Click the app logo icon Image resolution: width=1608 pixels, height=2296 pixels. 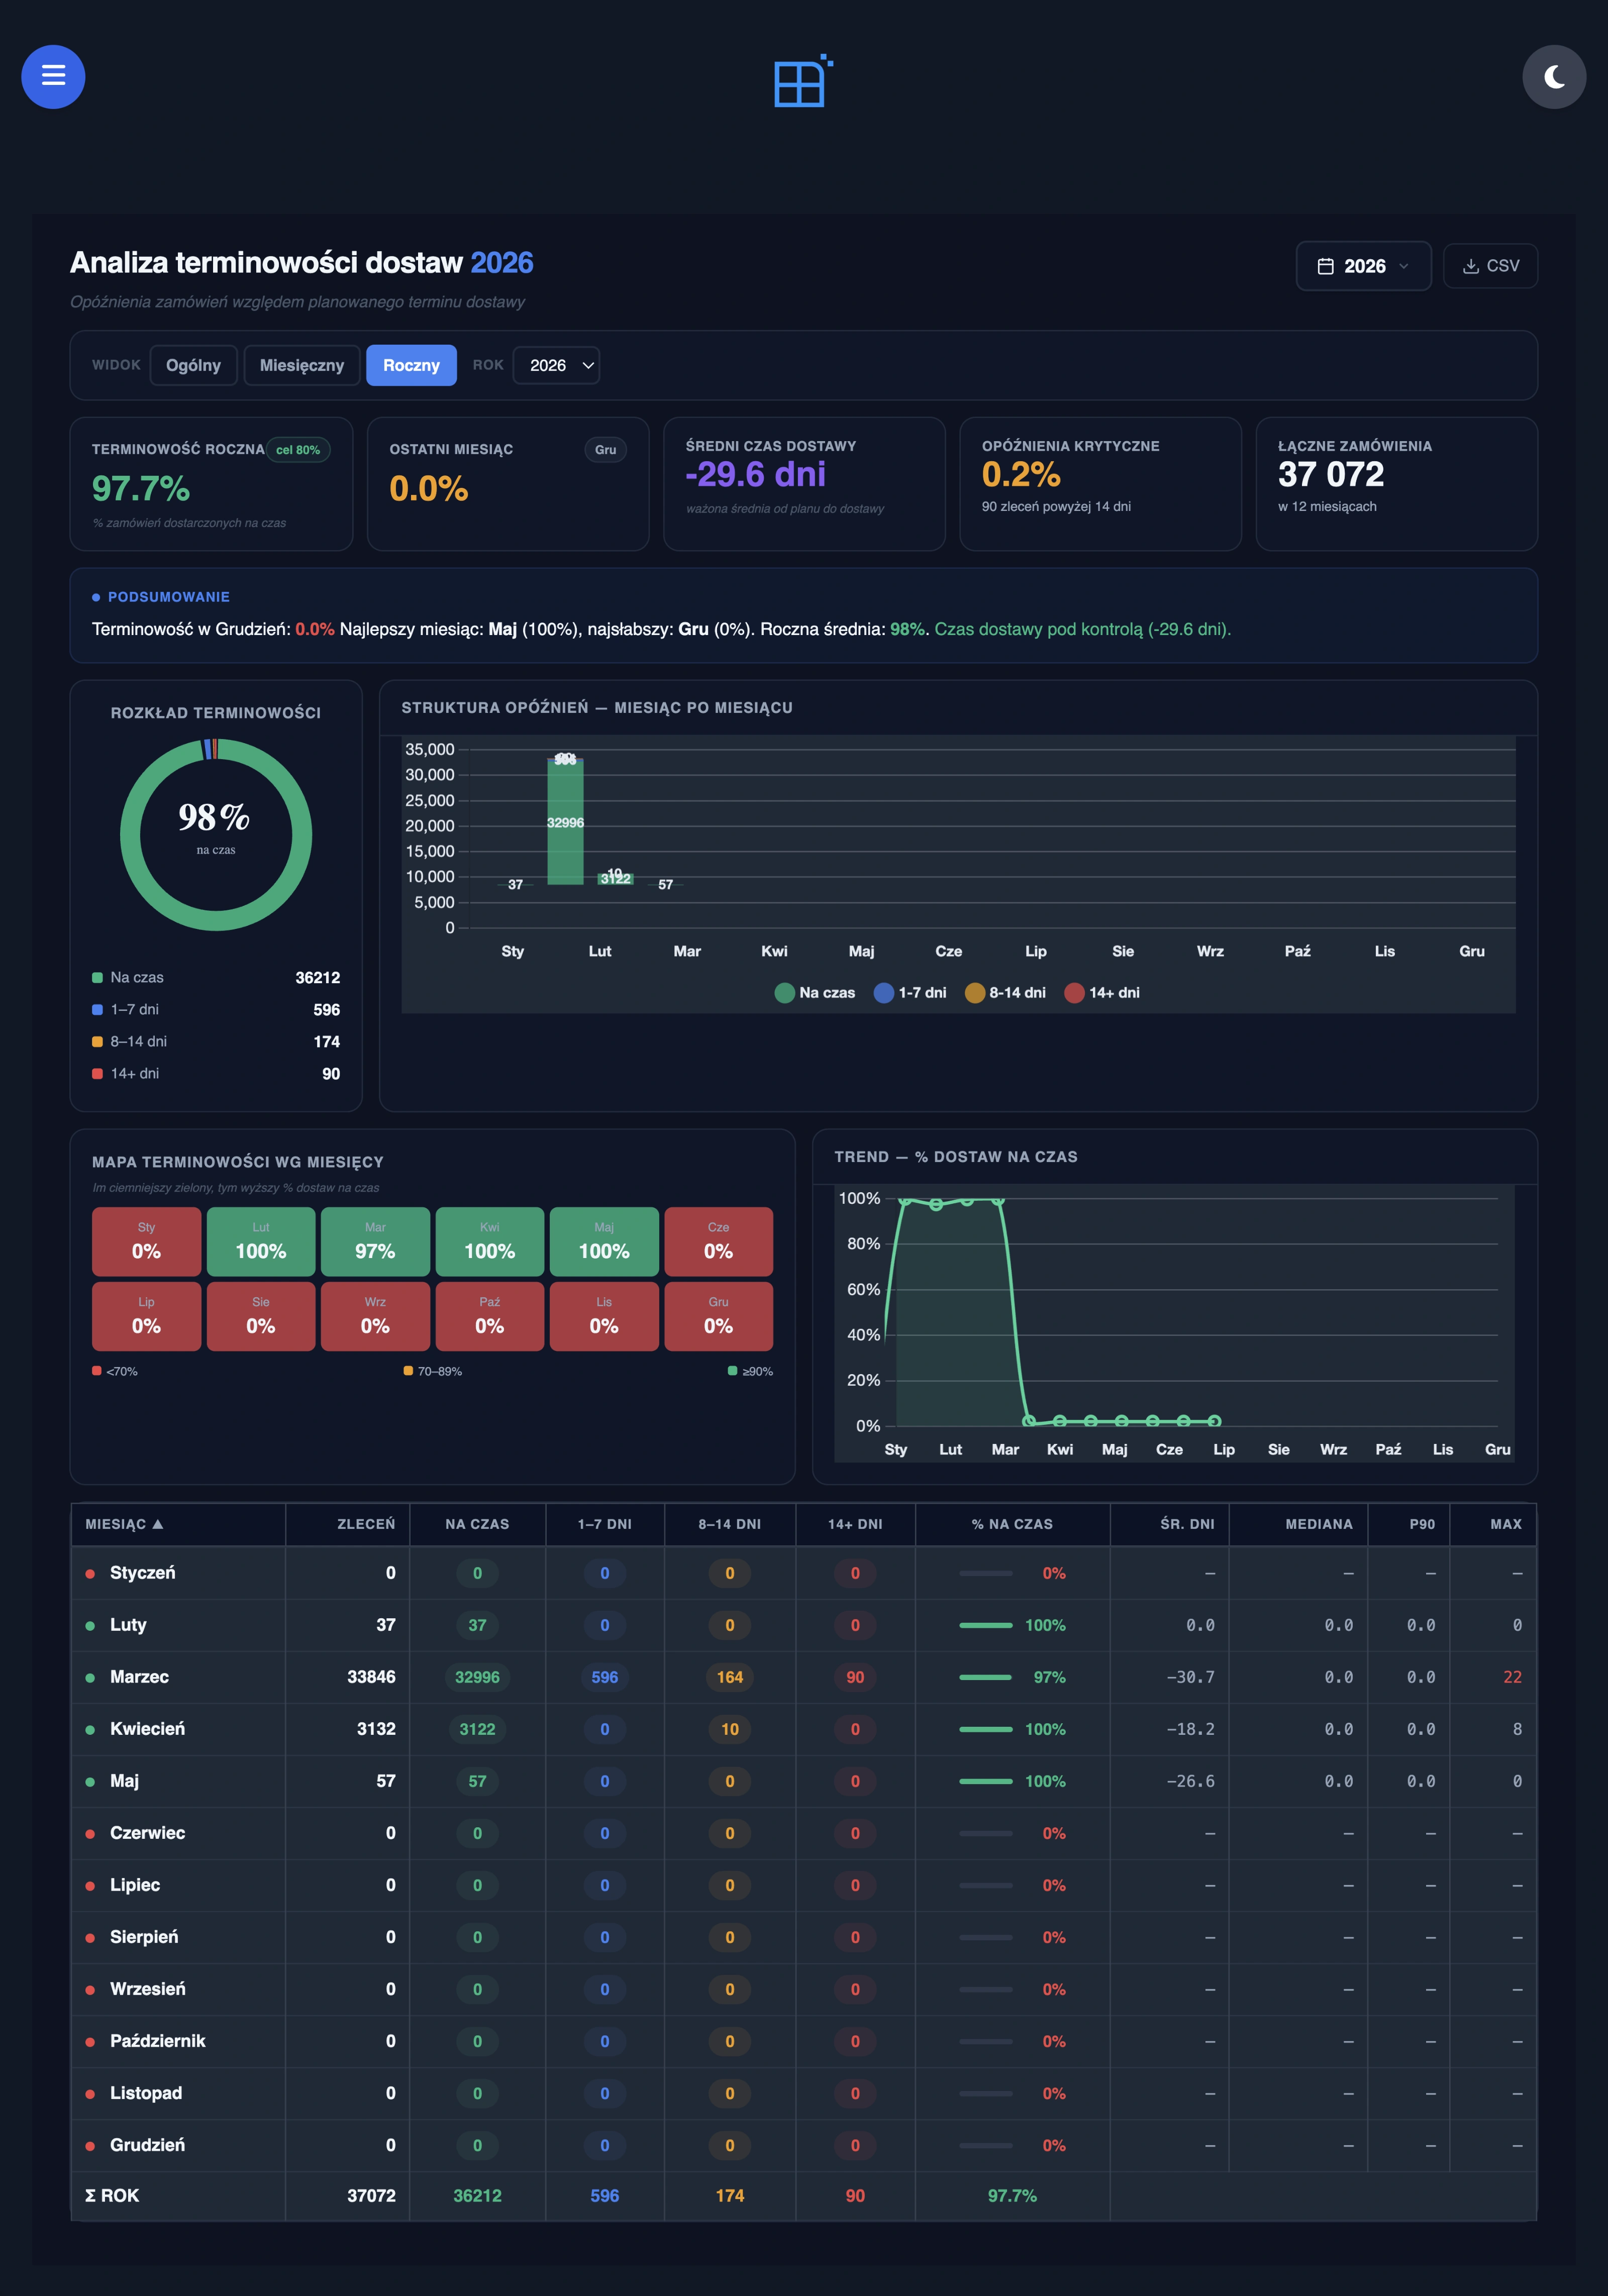(803, 80)
